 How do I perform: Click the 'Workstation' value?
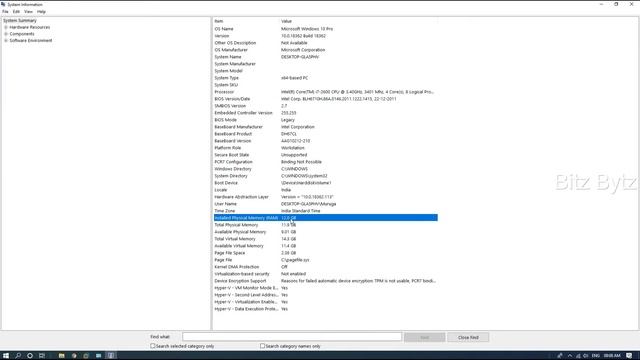[293, 148]
